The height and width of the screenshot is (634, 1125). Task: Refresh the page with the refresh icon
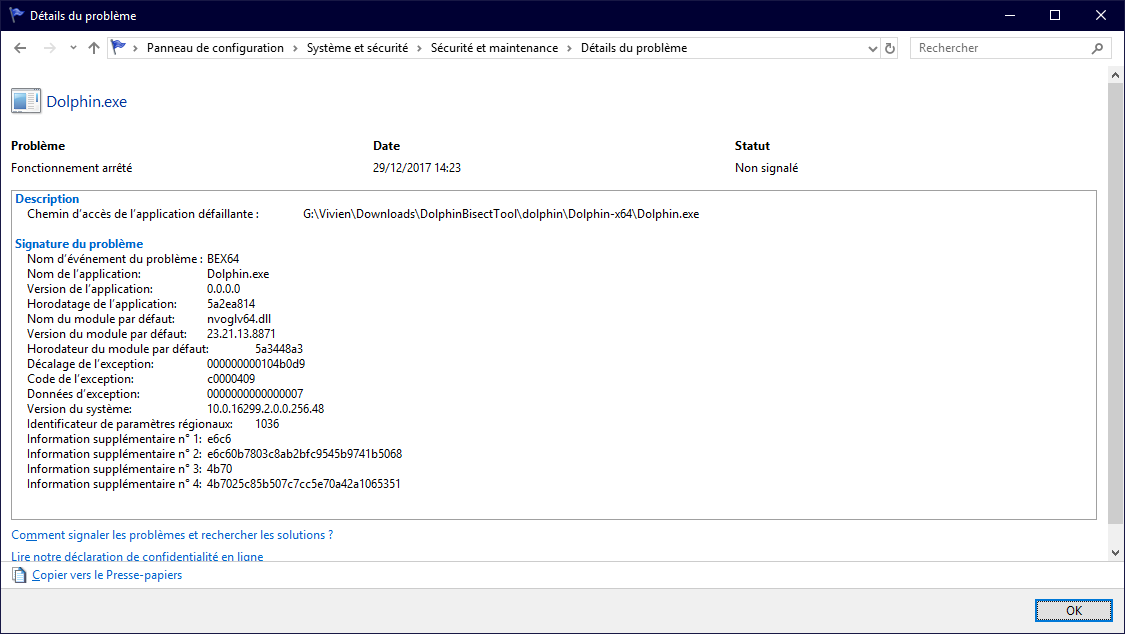tap(890, 49)
